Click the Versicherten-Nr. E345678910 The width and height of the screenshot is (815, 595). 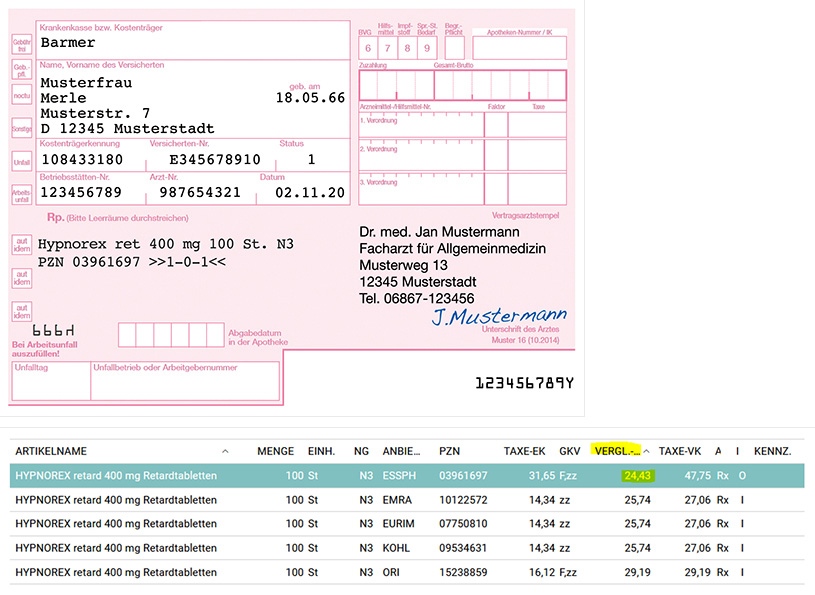tap(215, 160)
